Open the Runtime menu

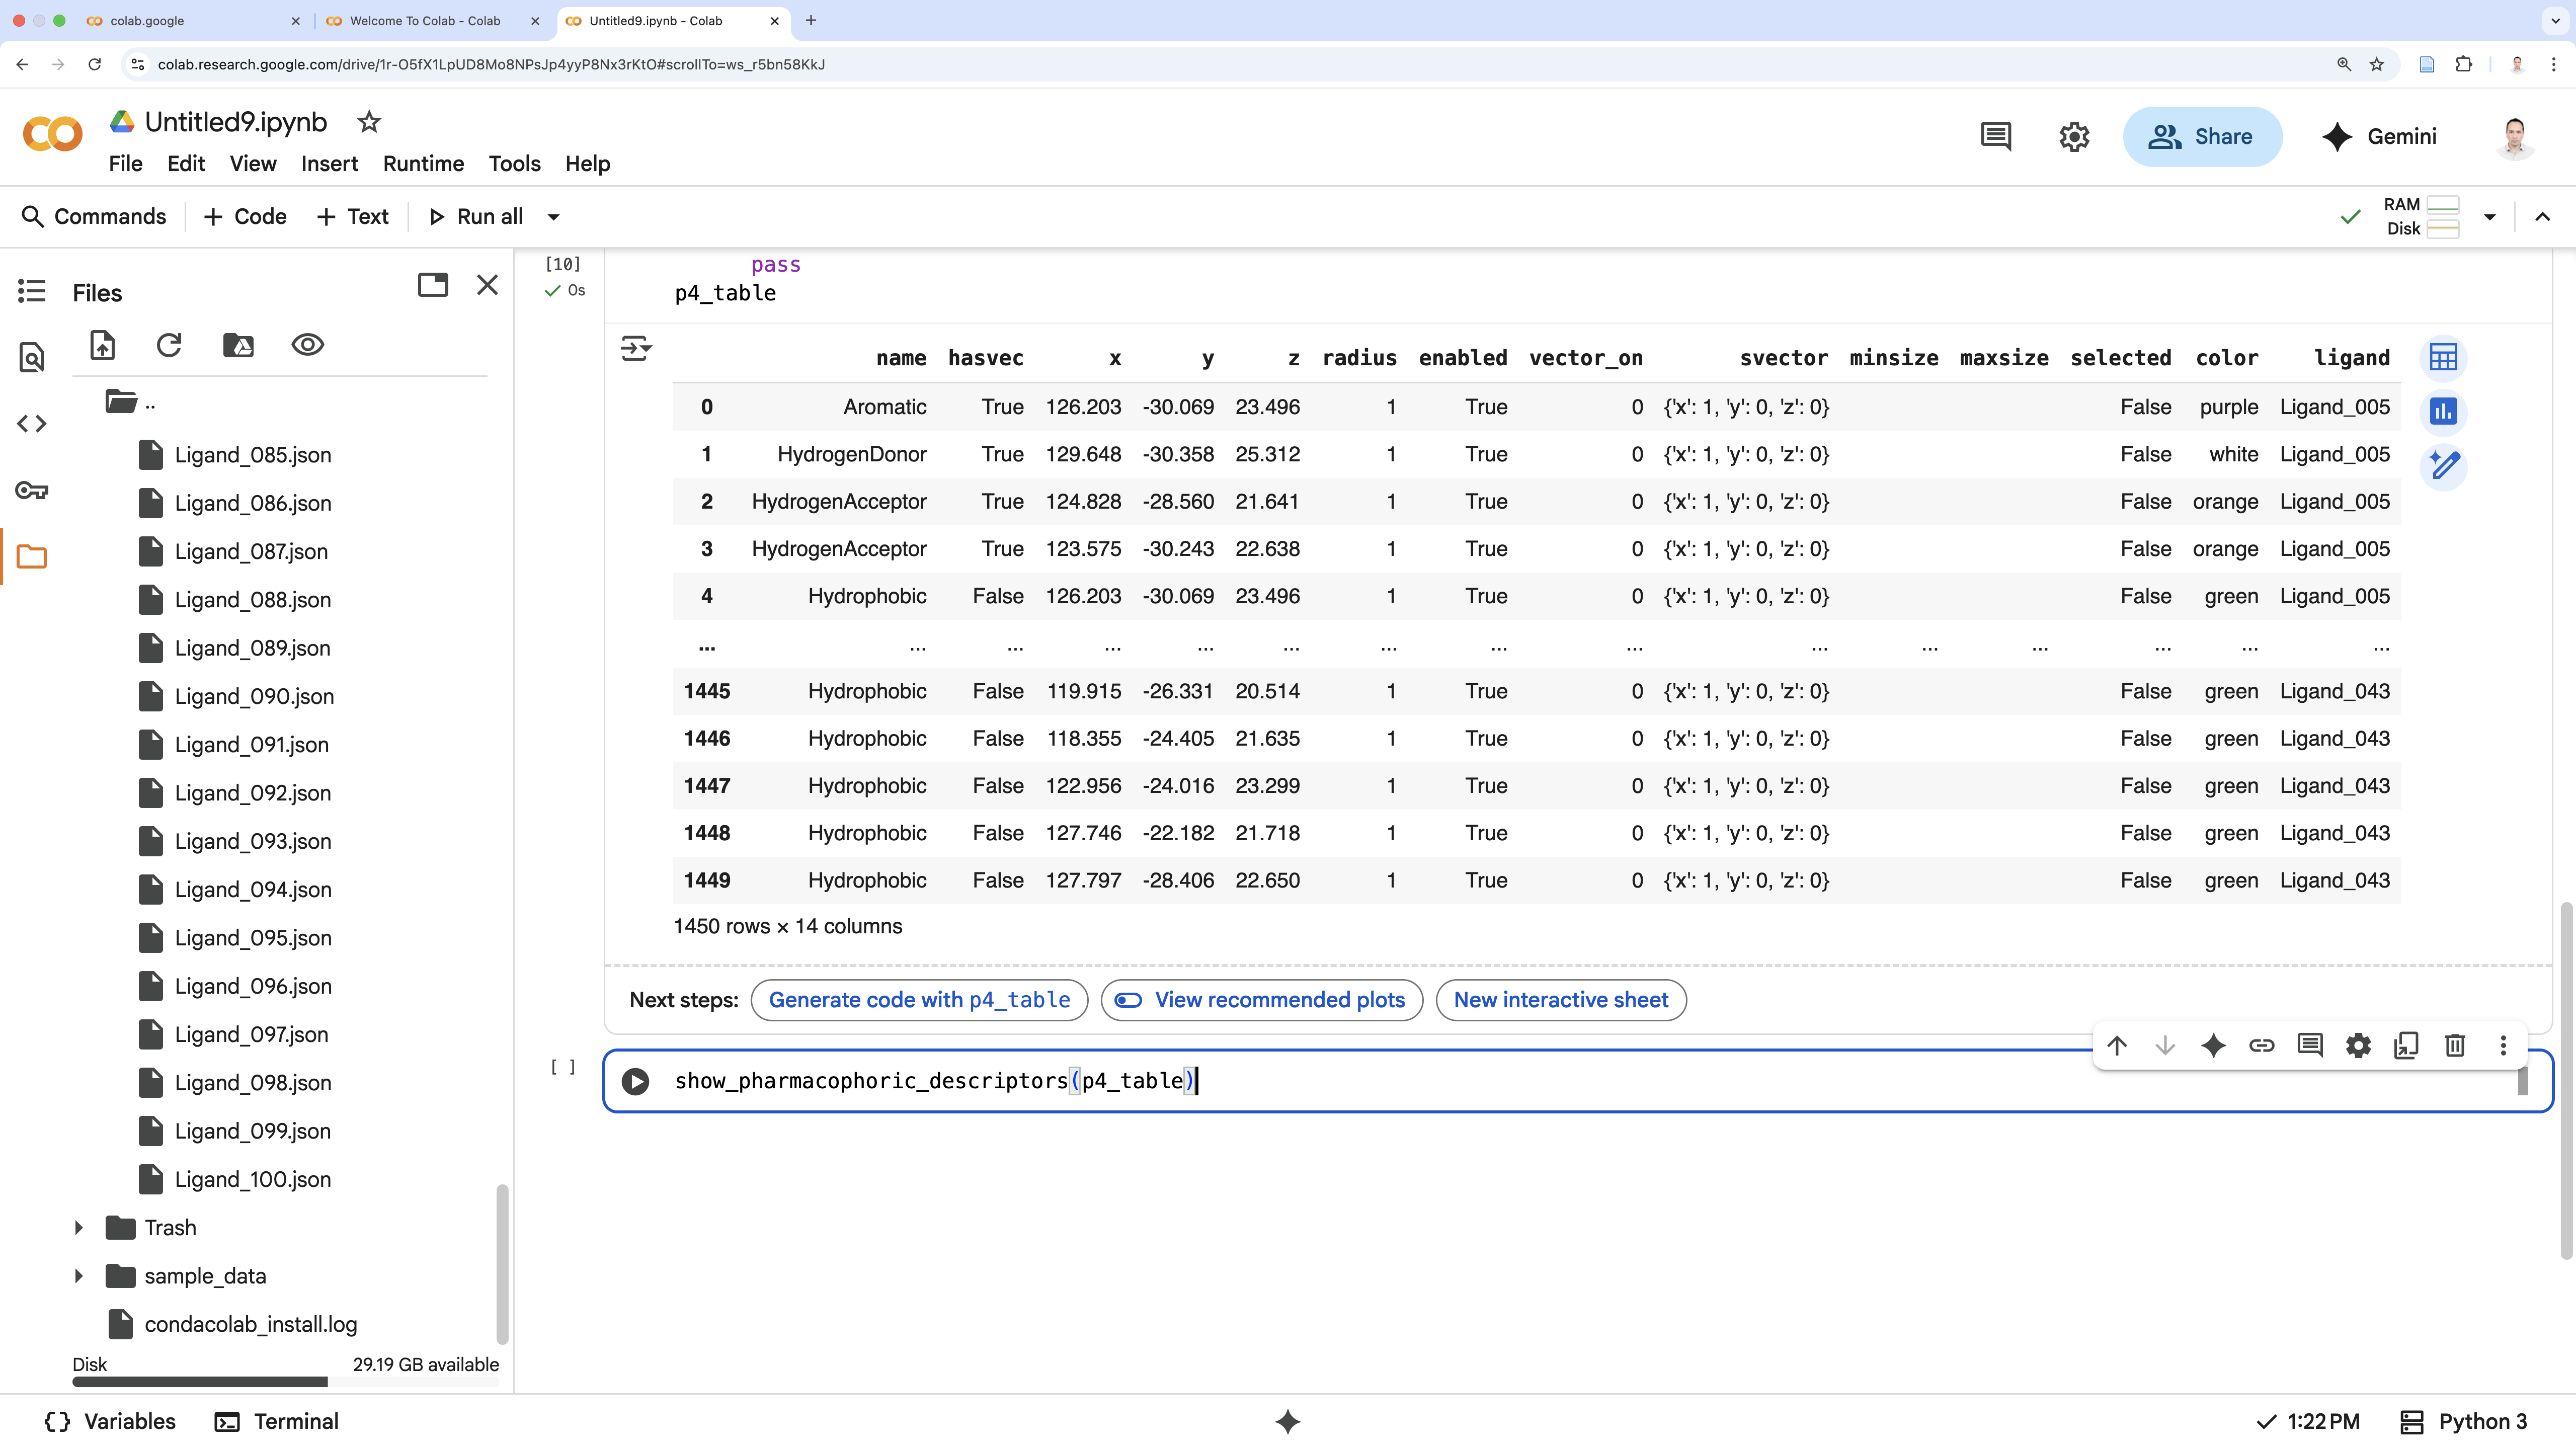pyautogui.click(x=423, y=164)
